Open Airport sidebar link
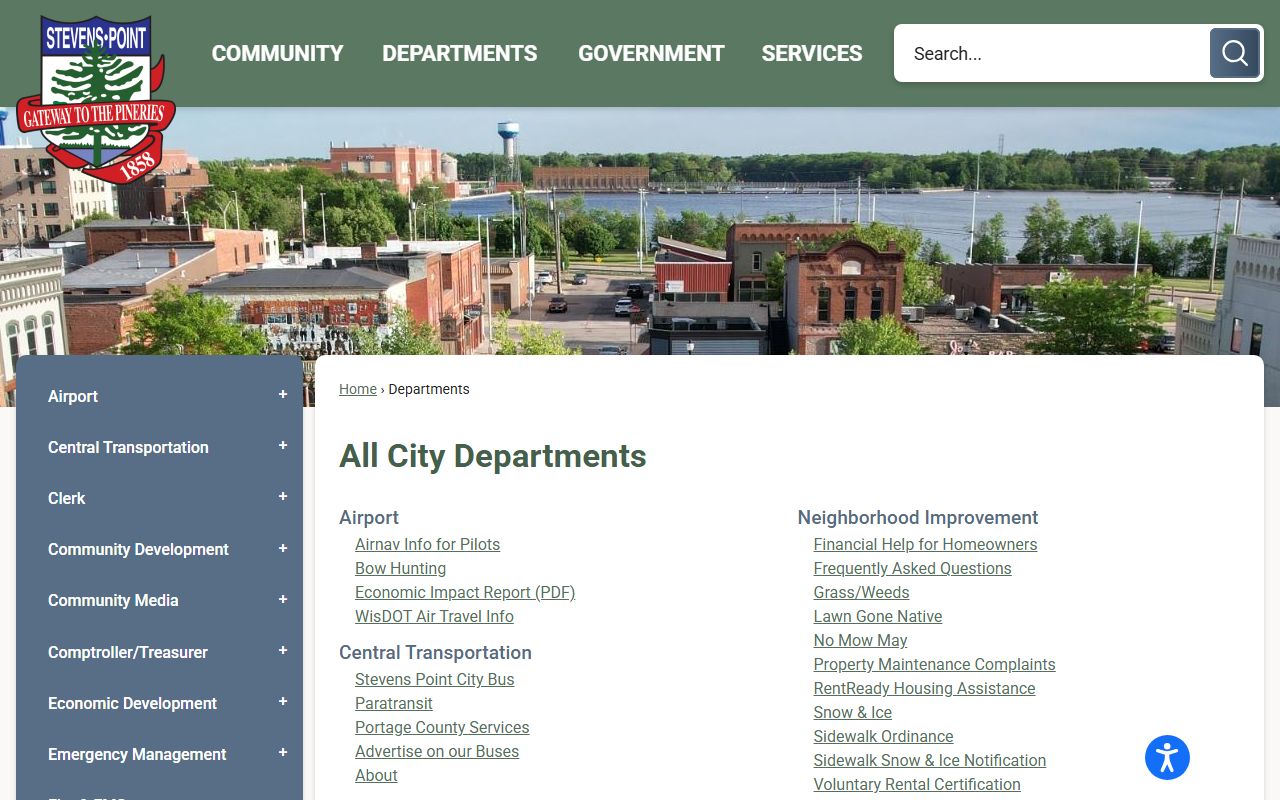 pos(73,396)
